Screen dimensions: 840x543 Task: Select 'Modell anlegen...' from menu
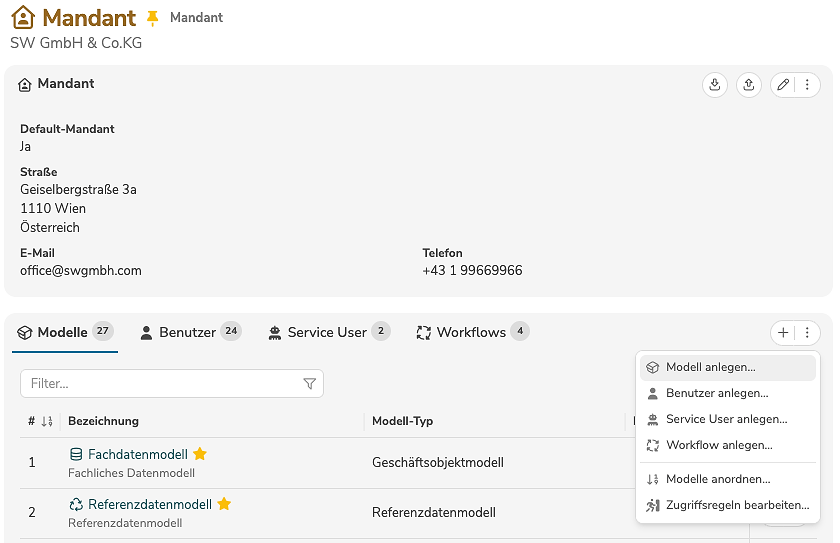click(710, 368)
